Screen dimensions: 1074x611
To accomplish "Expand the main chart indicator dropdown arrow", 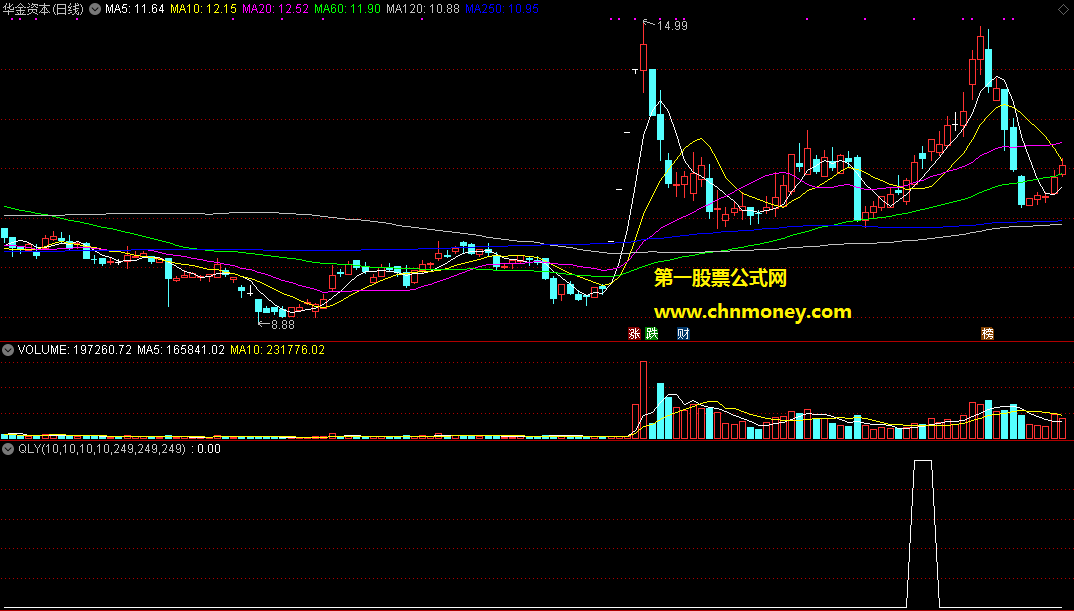I will click(x=95, y=9).
